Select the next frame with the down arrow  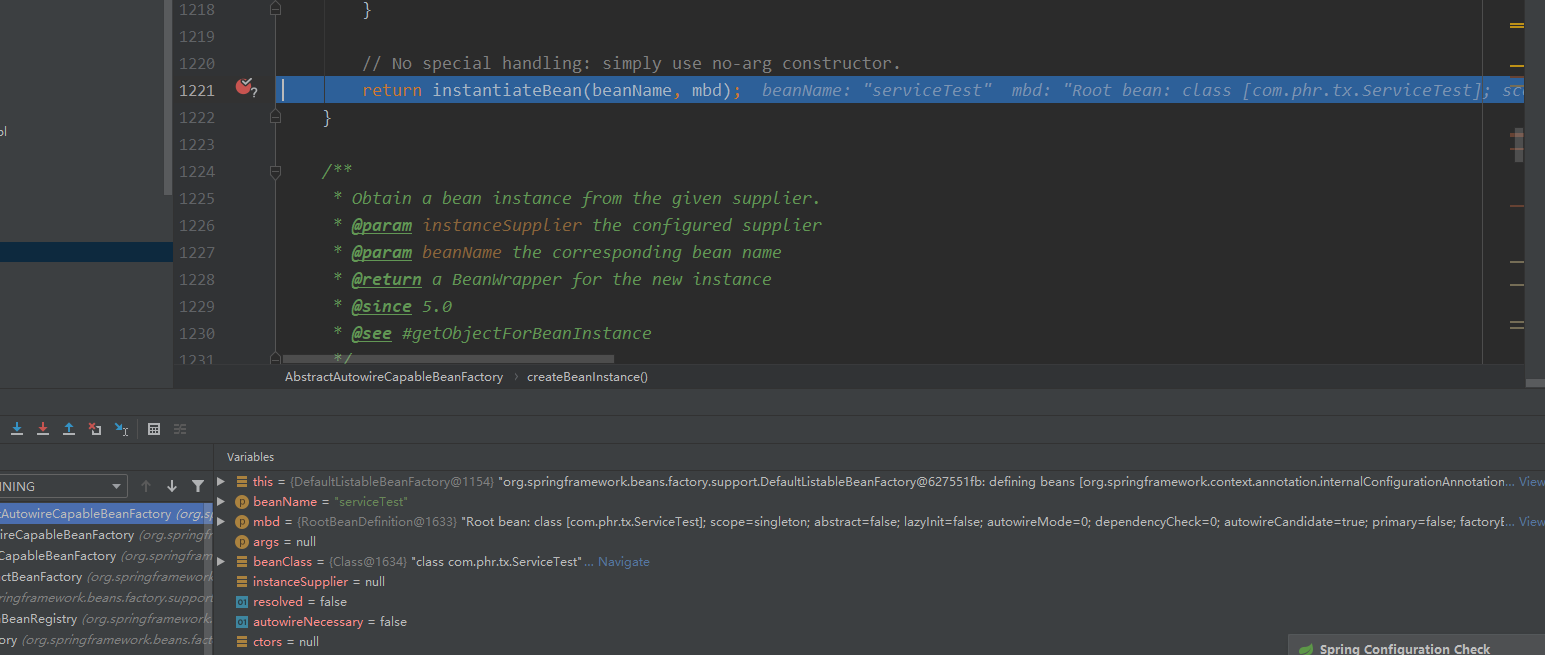pos(172,486)
